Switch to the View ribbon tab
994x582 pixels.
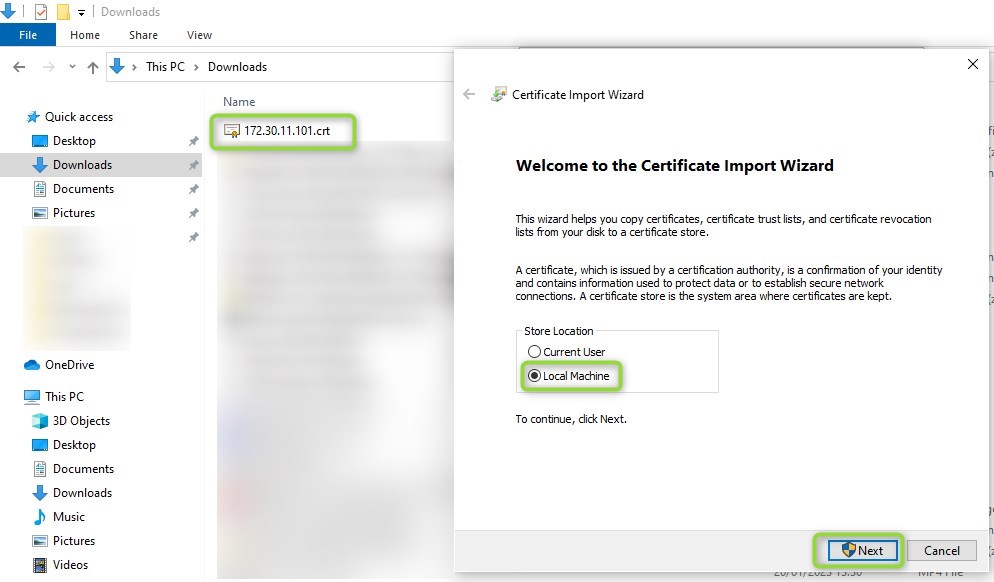pyautogui.click(x=199, y=35)
